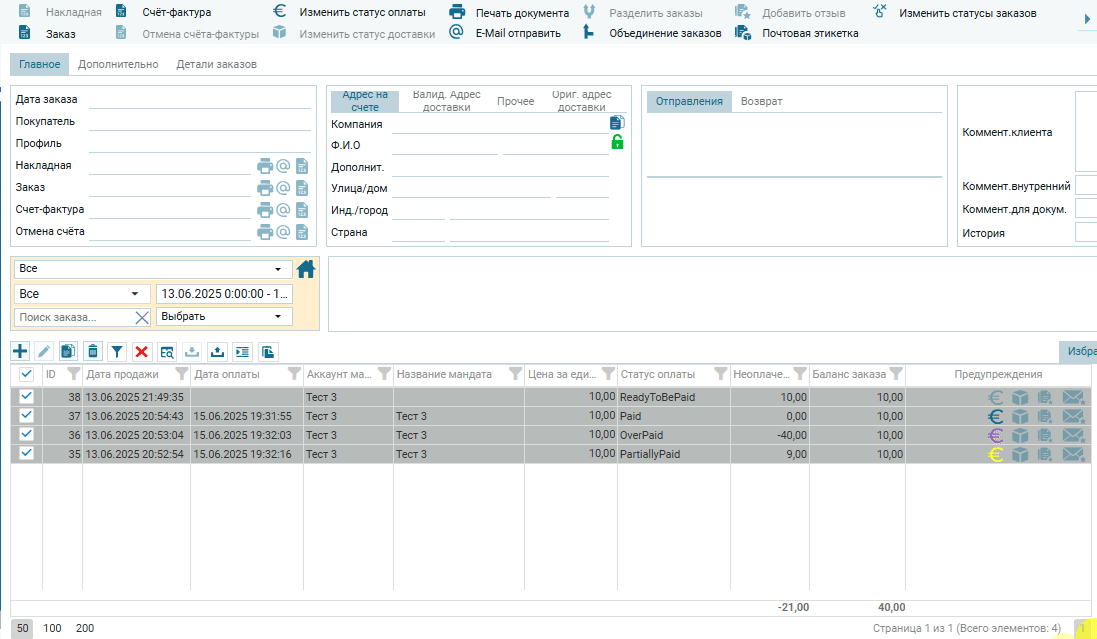Click the 'Поиск заказа...' search field
1097x639 pixels.
coord(74,317)
